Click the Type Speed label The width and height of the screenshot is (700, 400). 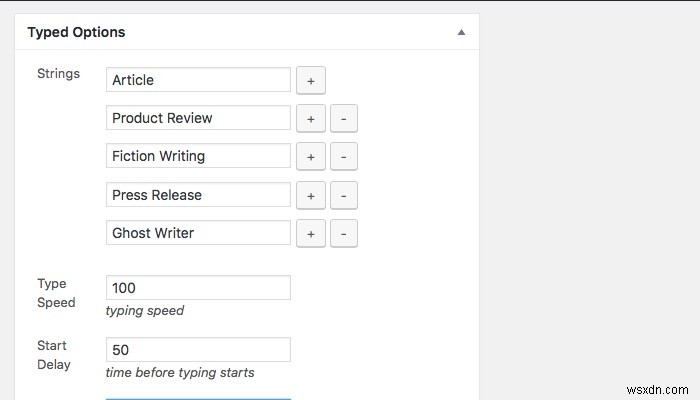pos(56,293)
